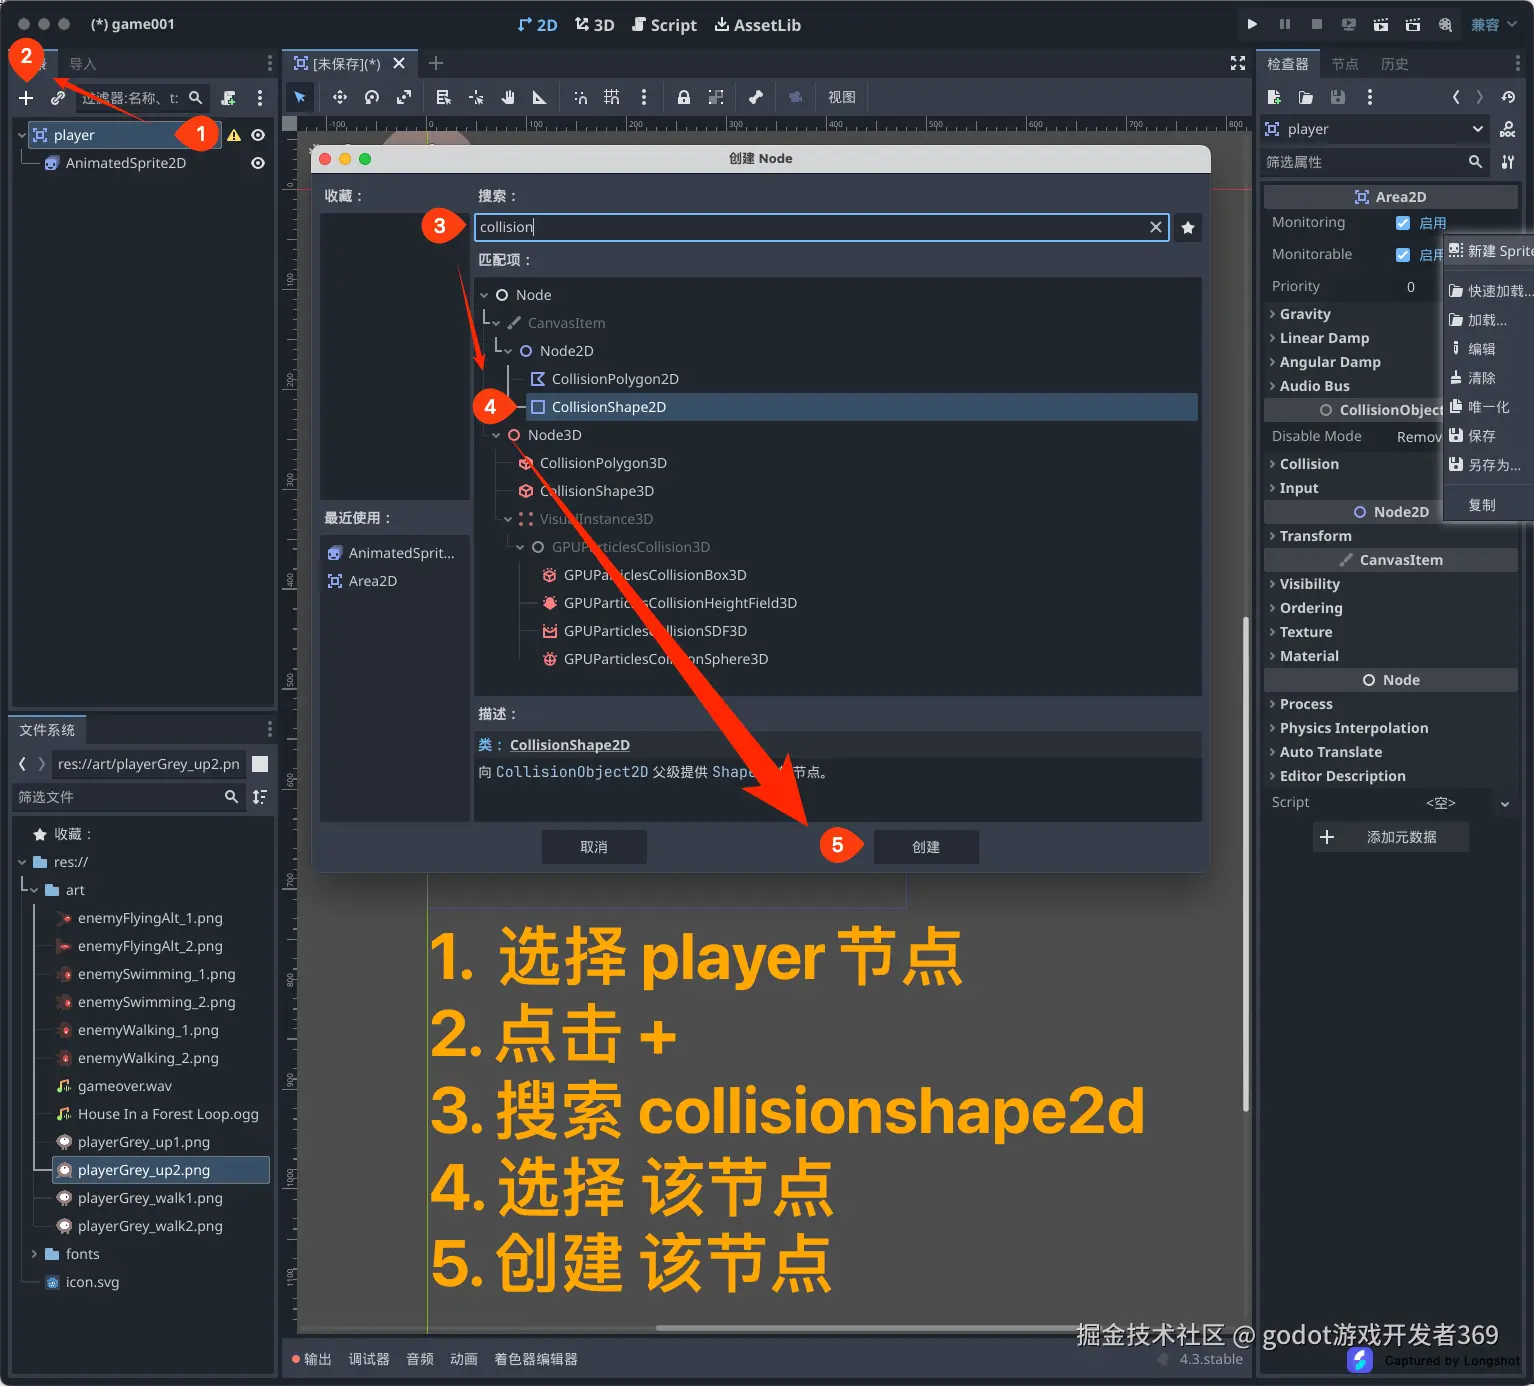Open the Inspector object manage tools icon

click(x=1508, y=162)
